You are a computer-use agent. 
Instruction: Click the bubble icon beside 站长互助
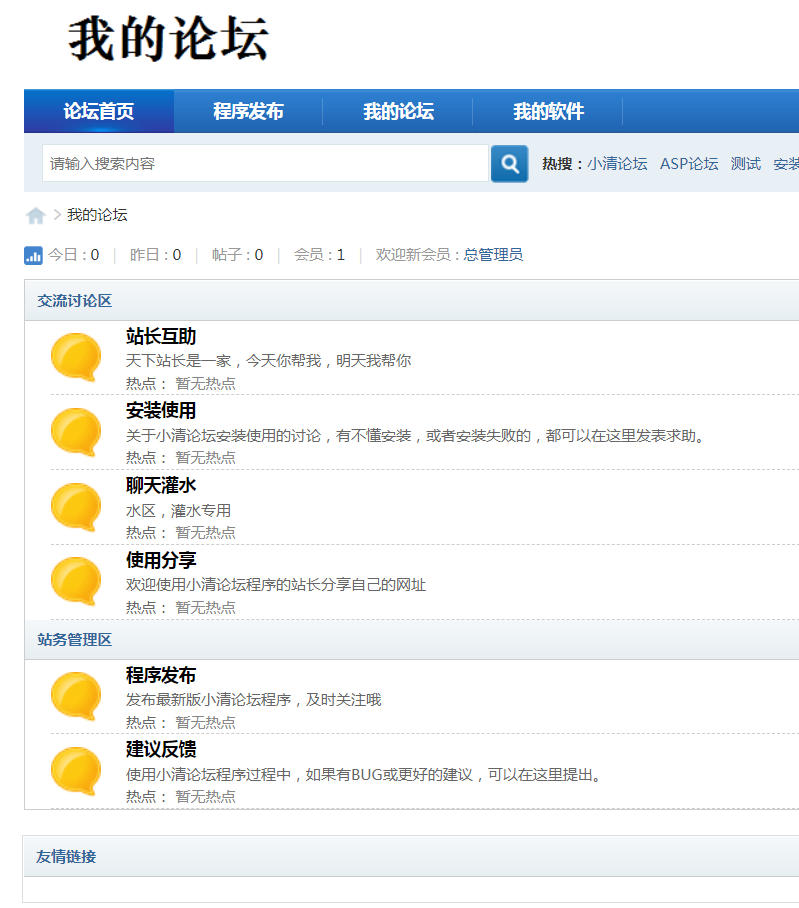click(76, 357)
